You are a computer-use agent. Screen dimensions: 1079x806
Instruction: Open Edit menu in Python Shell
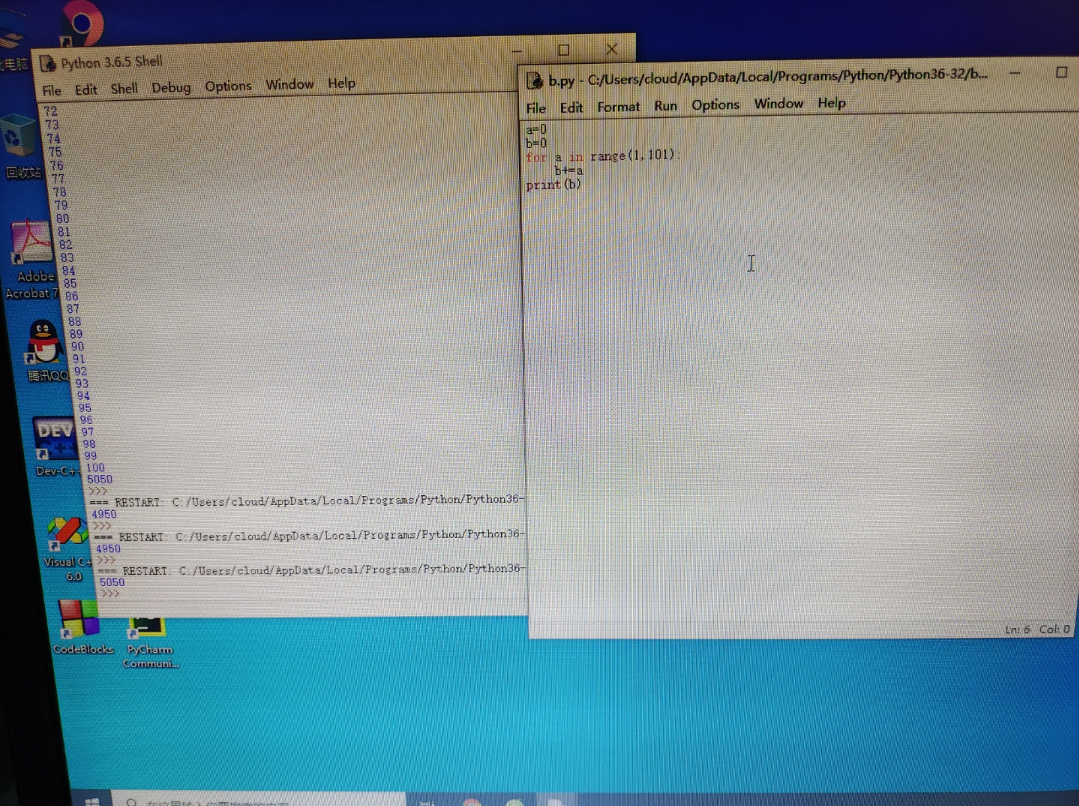tap(86, 89)
